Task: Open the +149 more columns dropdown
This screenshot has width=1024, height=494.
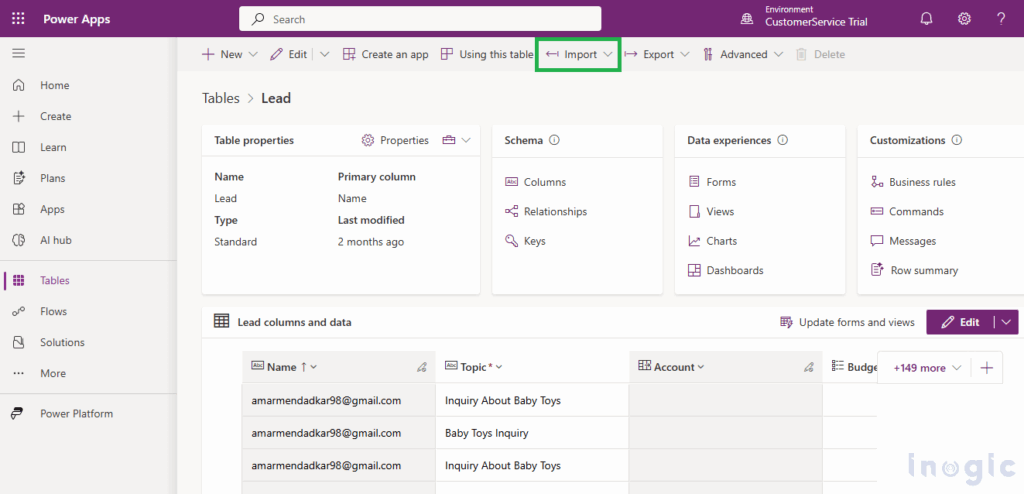Action: pos(927,368)
